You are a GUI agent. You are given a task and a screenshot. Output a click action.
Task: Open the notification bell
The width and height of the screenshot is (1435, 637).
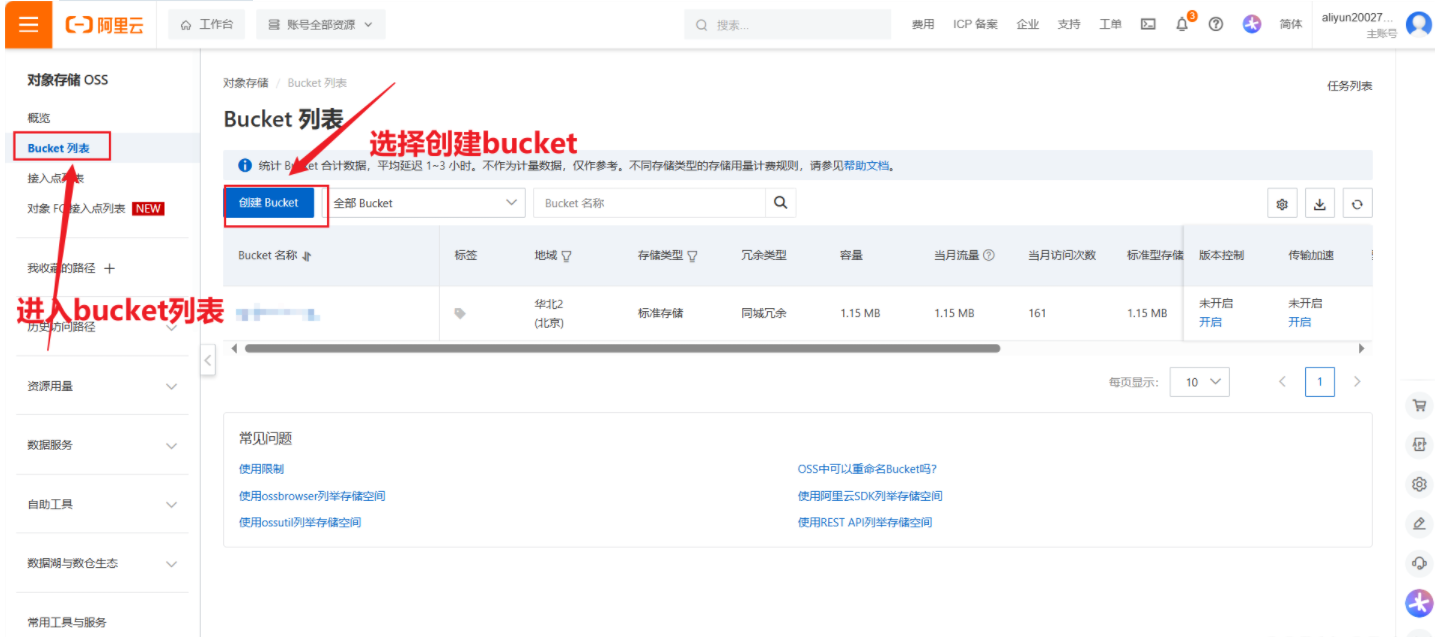point(1182,24)
